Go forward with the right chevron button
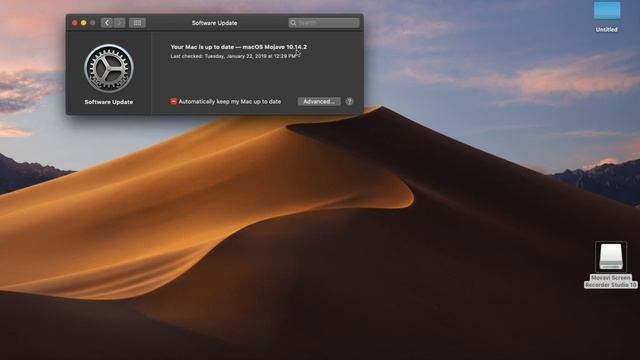This screenshot has width=640, height=360. coord(119,23)
